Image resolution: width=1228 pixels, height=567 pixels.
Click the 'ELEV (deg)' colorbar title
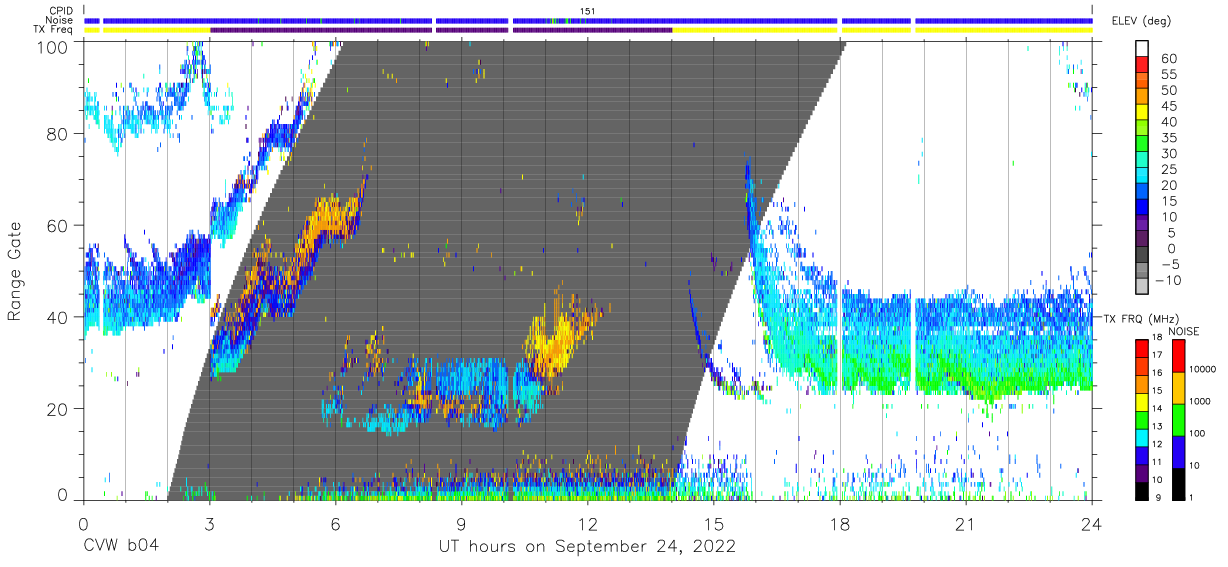(1142, 21)
